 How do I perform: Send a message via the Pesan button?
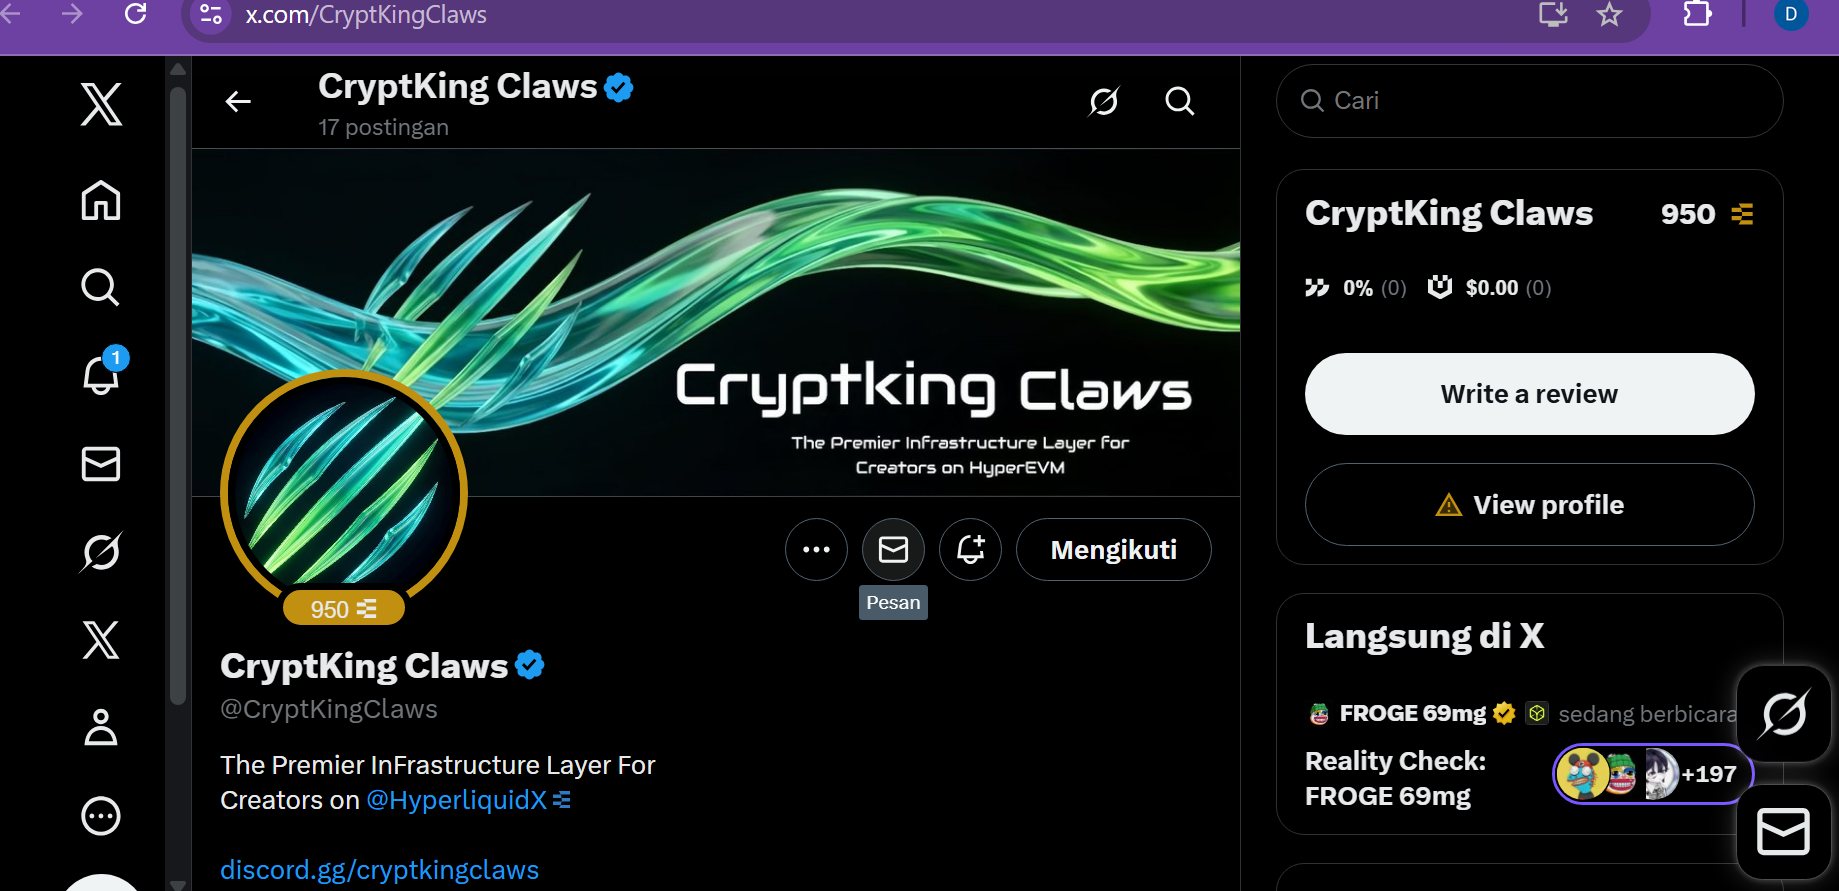(893, 549)
